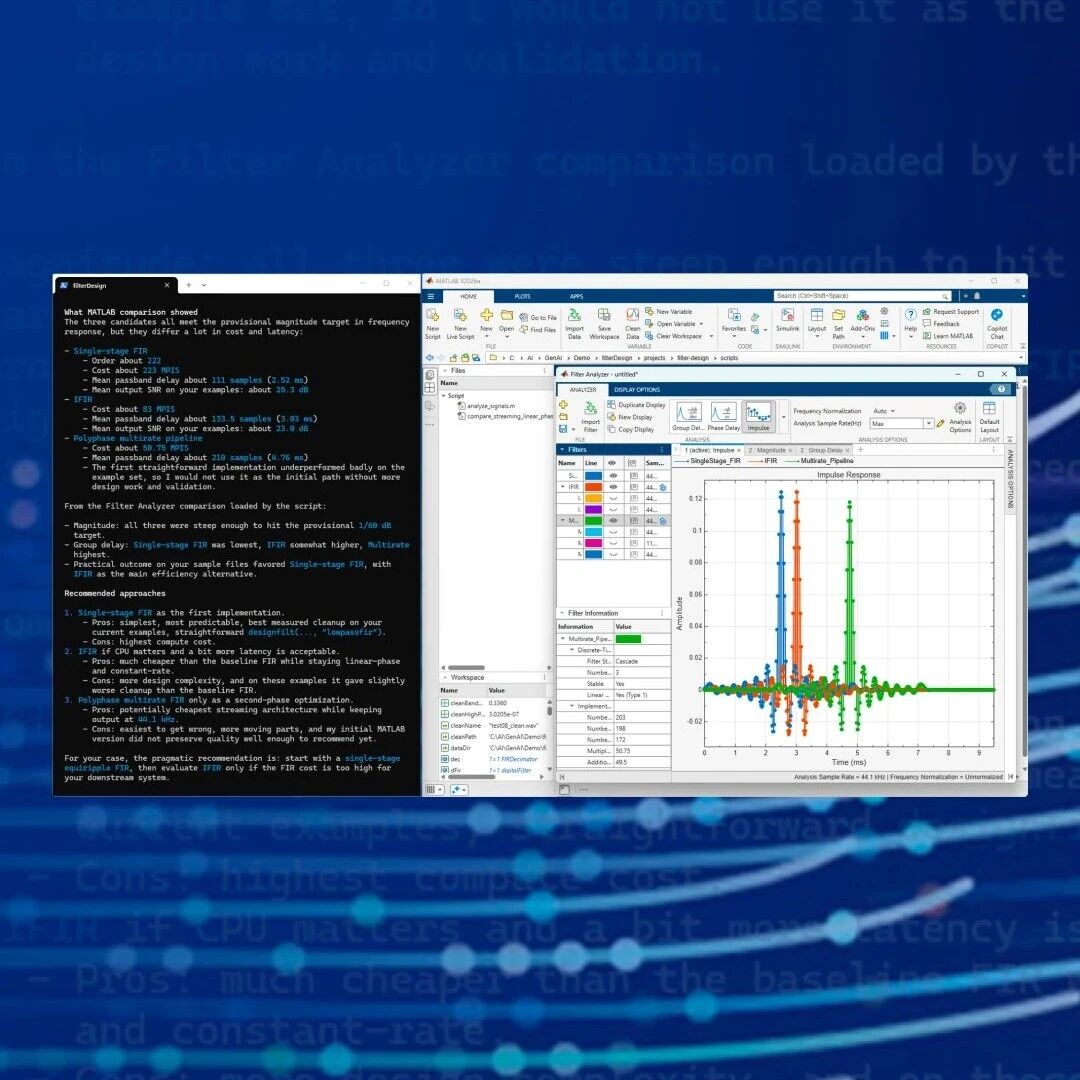Click Copy Display in Filter Analyzer

coord(630,429)
